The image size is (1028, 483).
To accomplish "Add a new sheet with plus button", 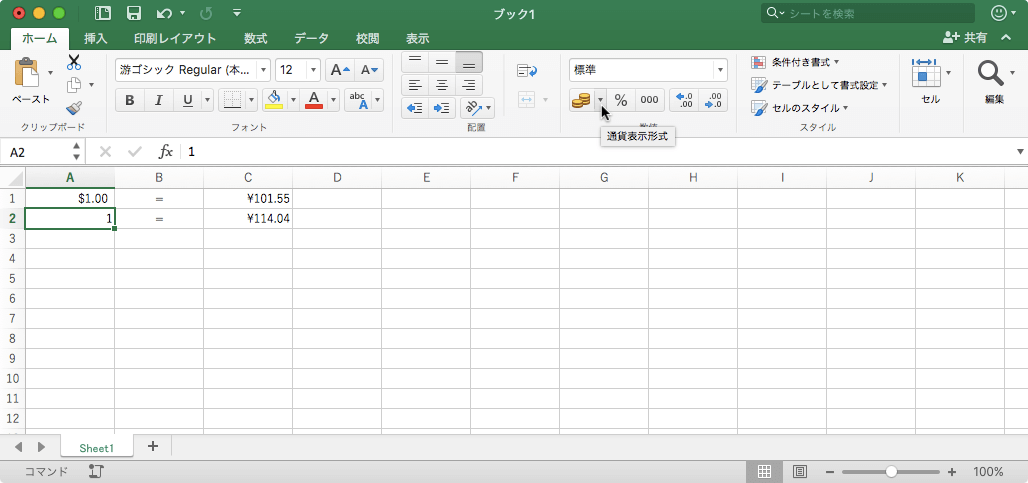I will click(153, 446).
